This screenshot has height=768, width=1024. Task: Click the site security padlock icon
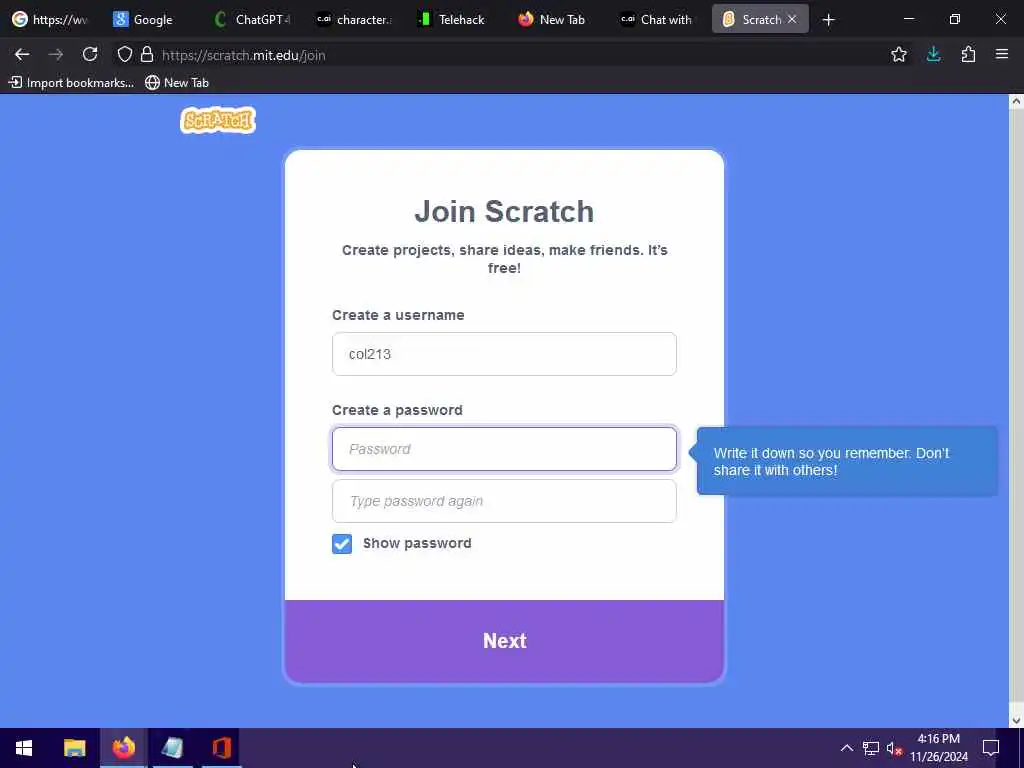[147, 55]
